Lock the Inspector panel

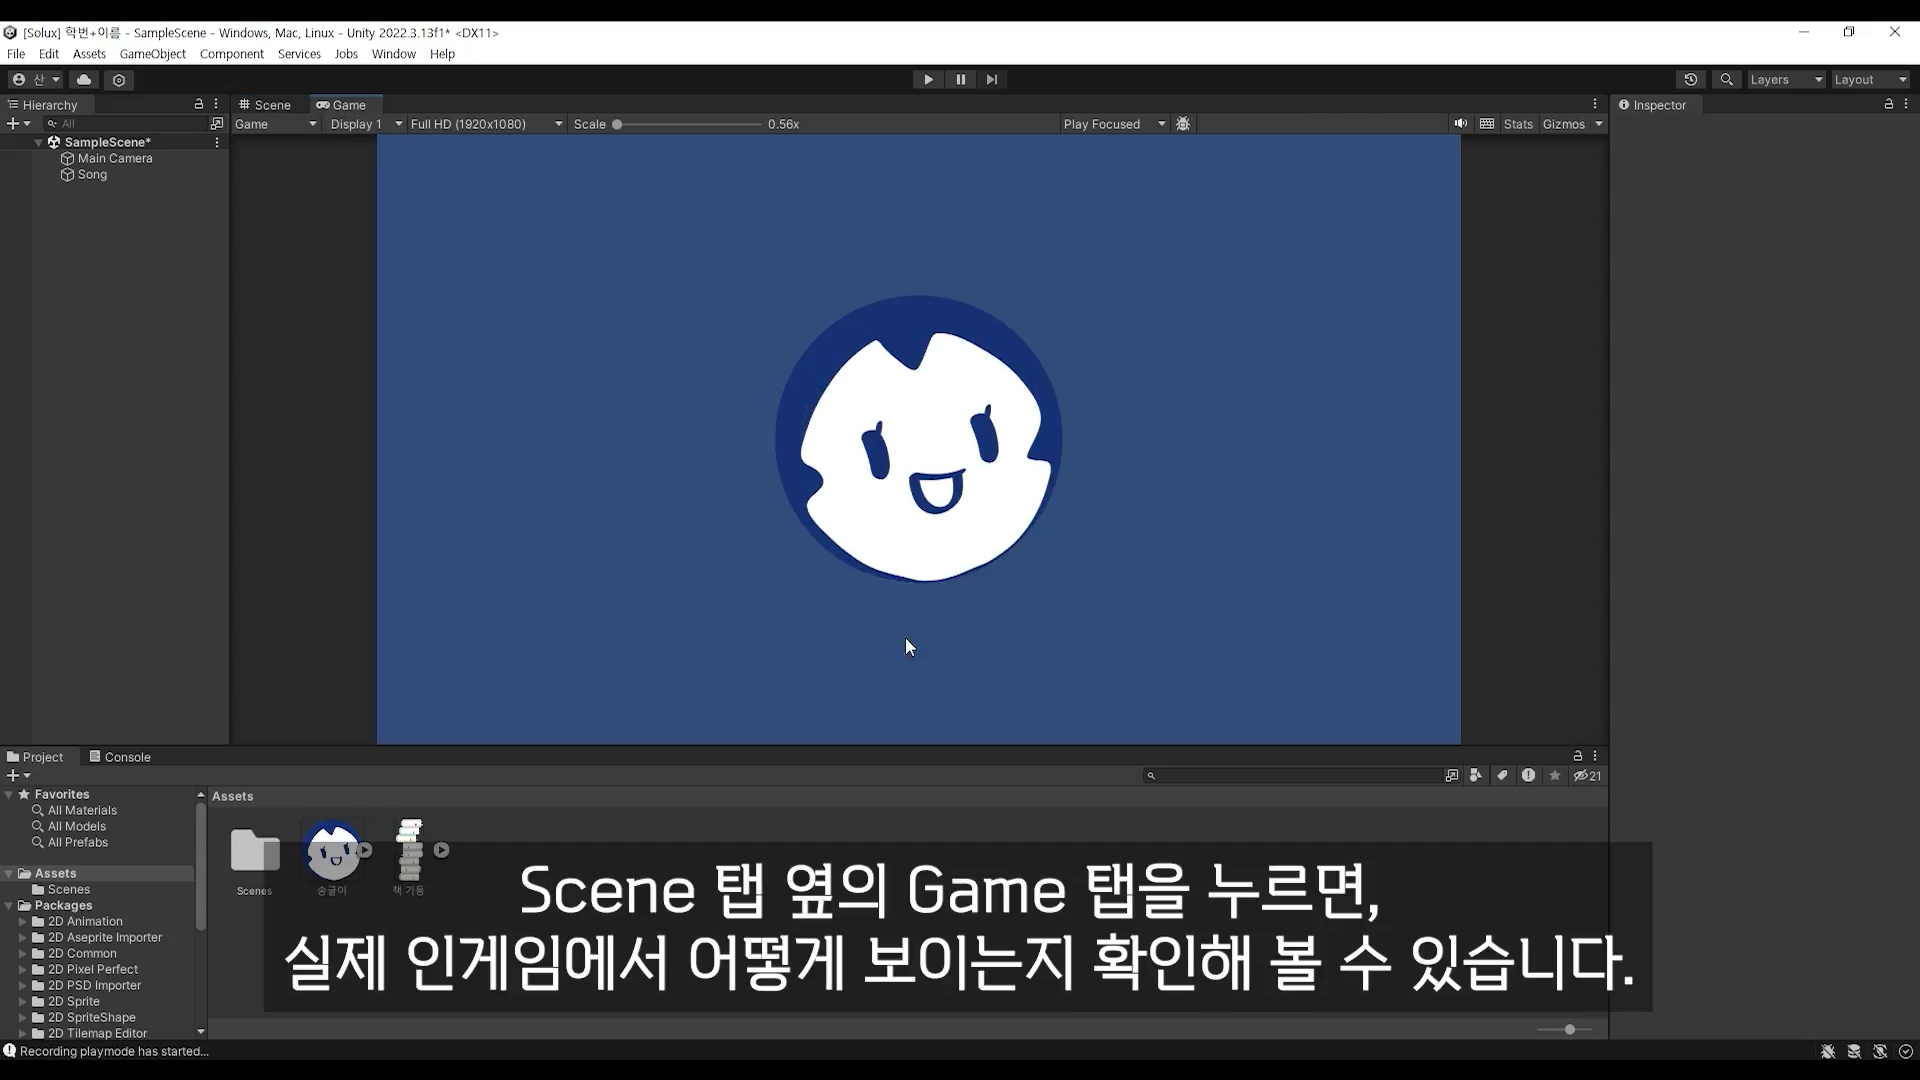[x=1888, y=104]
